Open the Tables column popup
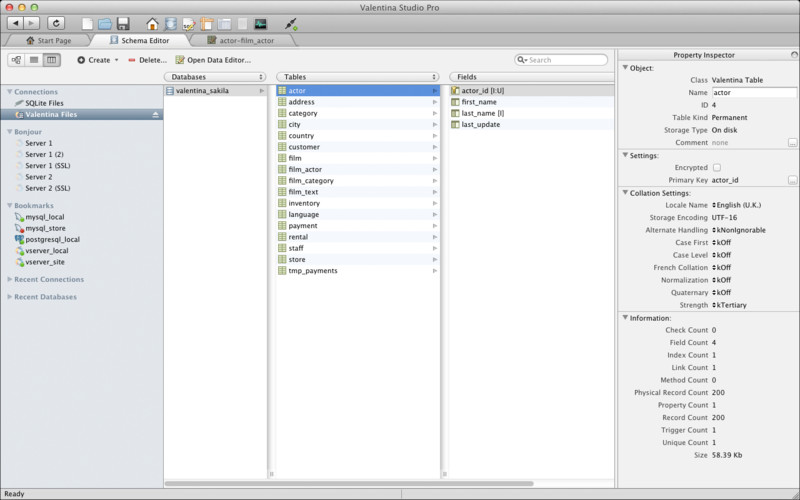 tap(358, 77)
